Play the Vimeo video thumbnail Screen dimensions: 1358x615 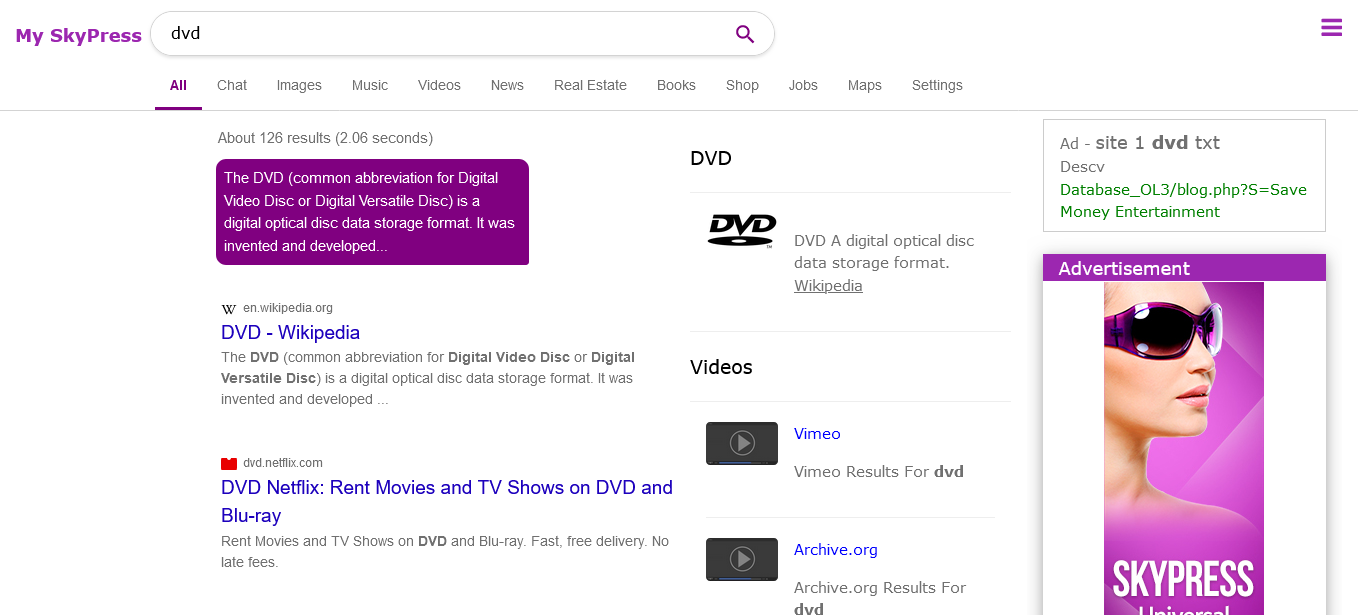[742, 443]
